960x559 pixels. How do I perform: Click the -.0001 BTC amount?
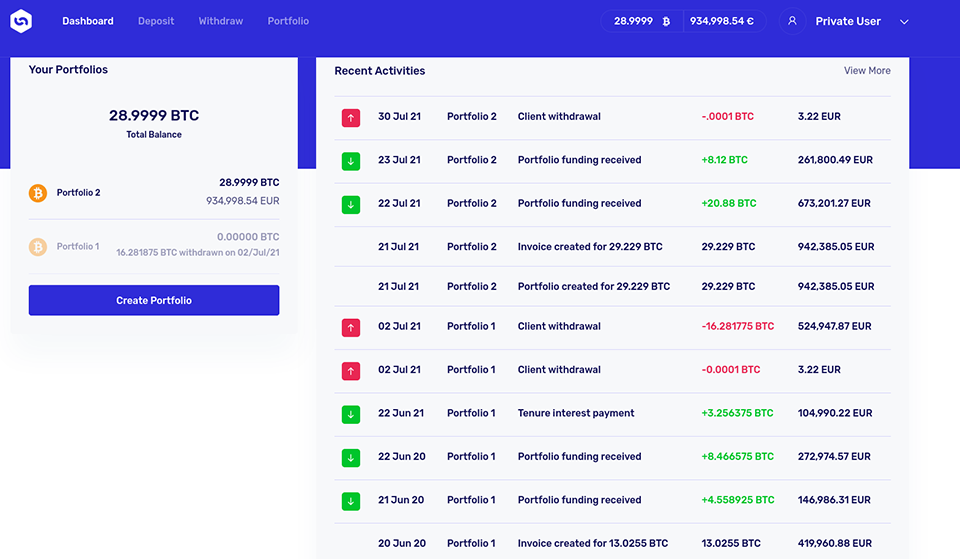727,116
